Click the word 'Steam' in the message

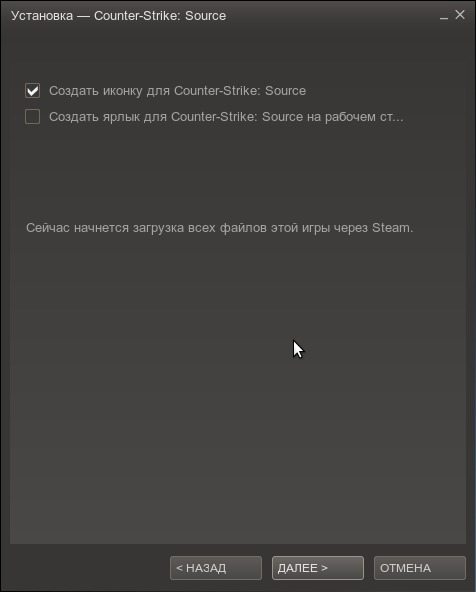[x=391, y=228]
